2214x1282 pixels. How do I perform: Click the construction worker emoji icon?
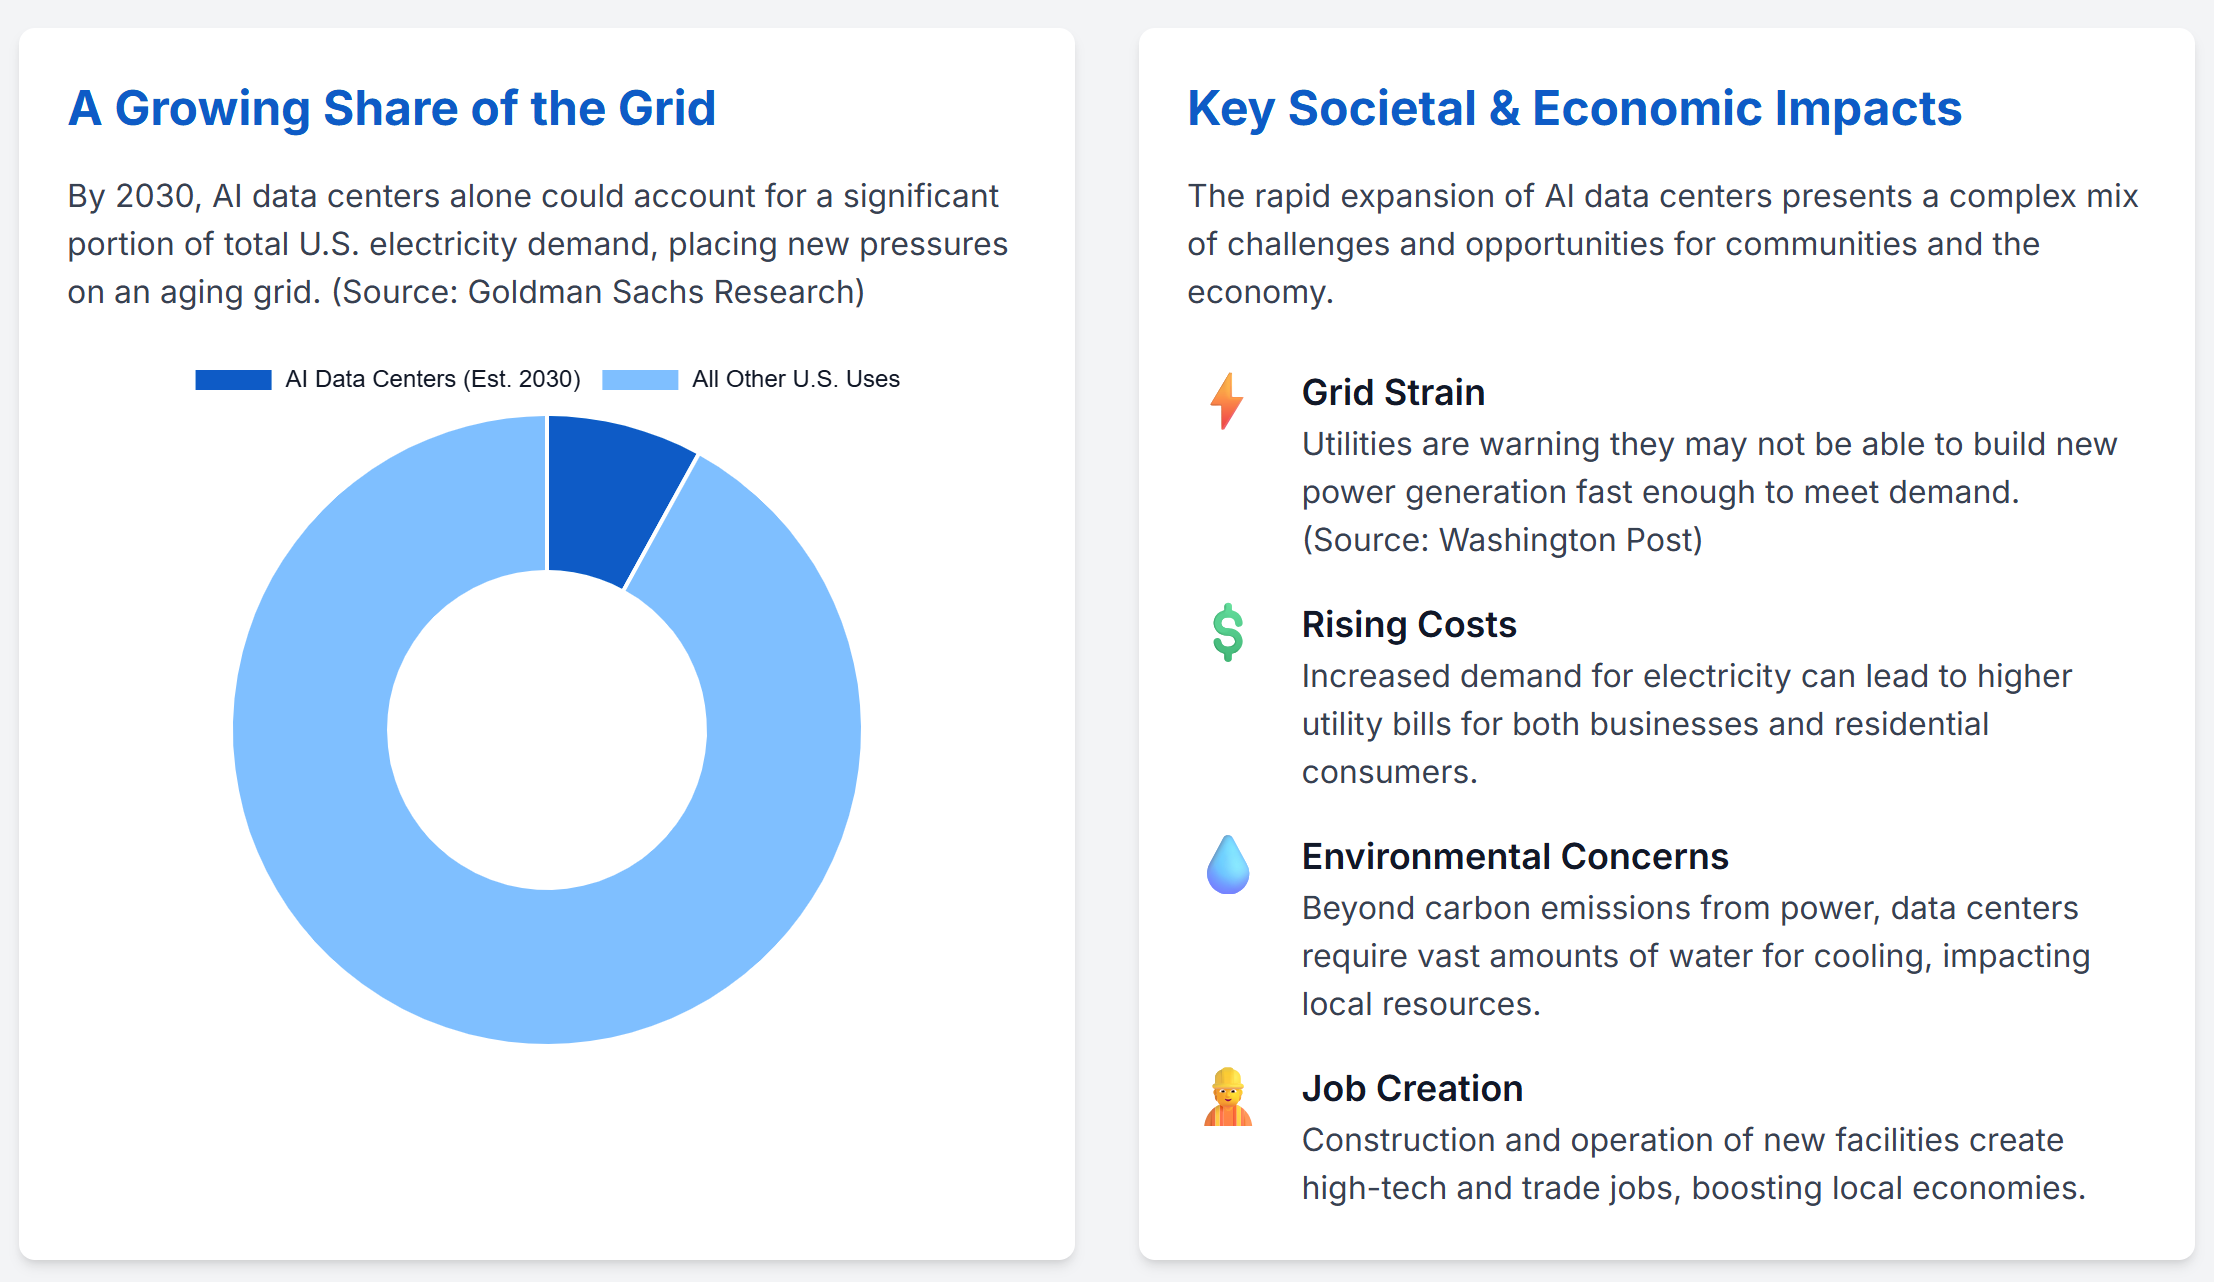click(1227, 1096)
